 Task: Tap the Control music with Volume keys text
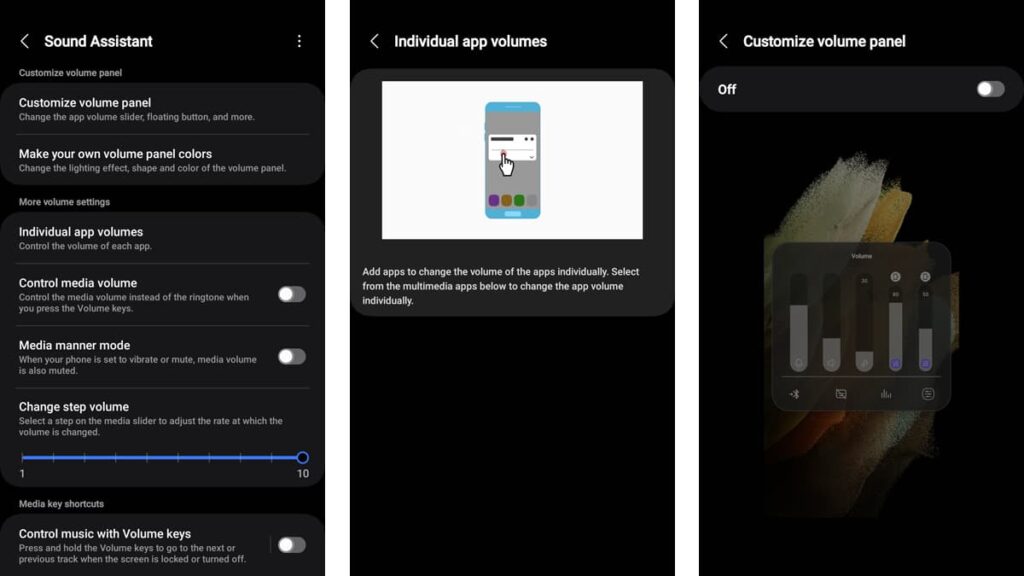click(105, 534)
